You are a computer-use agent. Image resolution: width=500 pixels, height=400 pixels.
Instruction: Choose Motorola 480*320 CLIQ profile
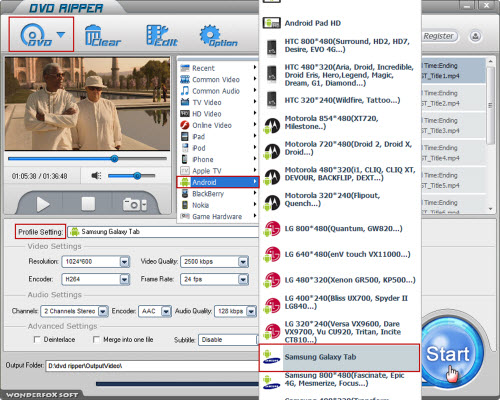pos(339,174)
